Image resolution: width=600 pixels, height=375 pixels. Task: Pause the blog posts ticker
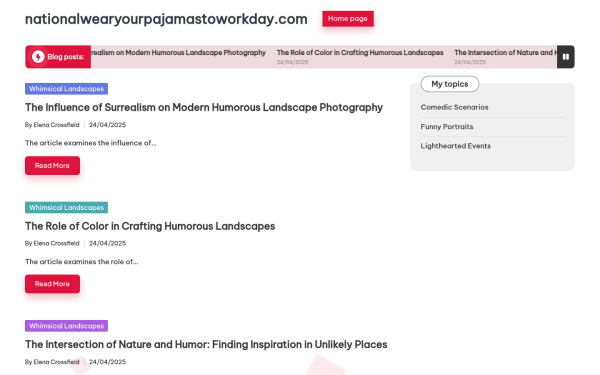[x=566, y=57]
